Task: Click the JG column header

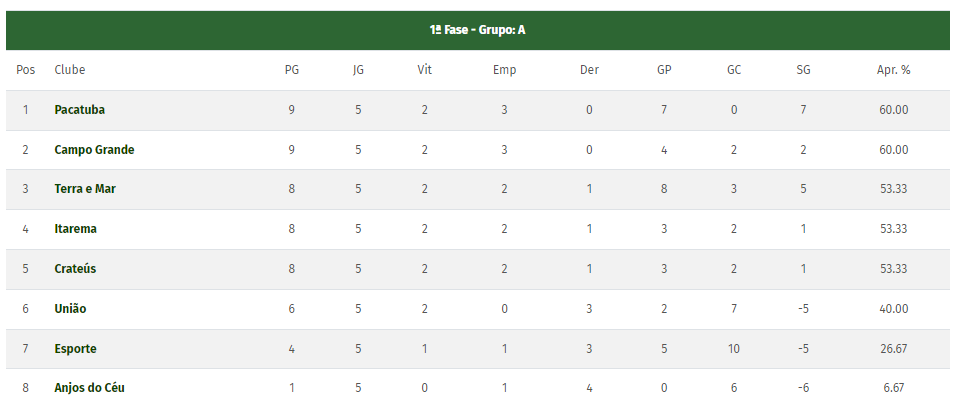Action: pos(358,70)
